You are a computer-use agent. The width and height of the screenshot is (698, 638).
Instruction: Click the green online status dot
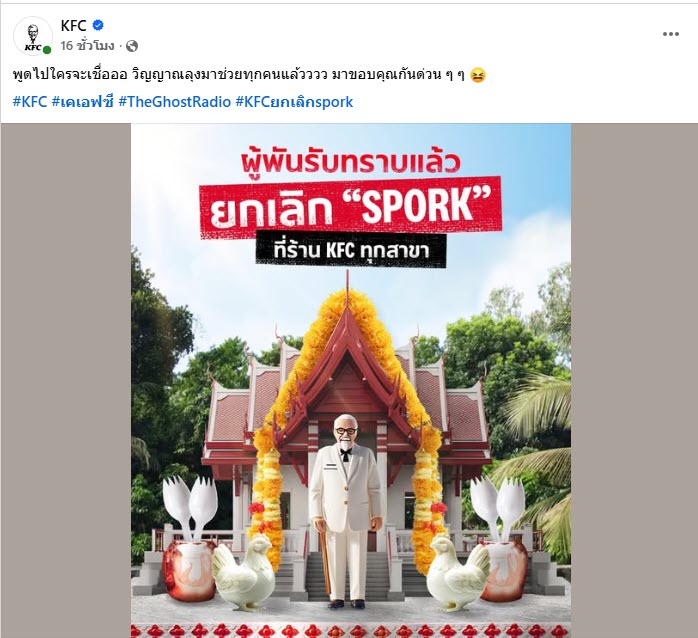47,50
